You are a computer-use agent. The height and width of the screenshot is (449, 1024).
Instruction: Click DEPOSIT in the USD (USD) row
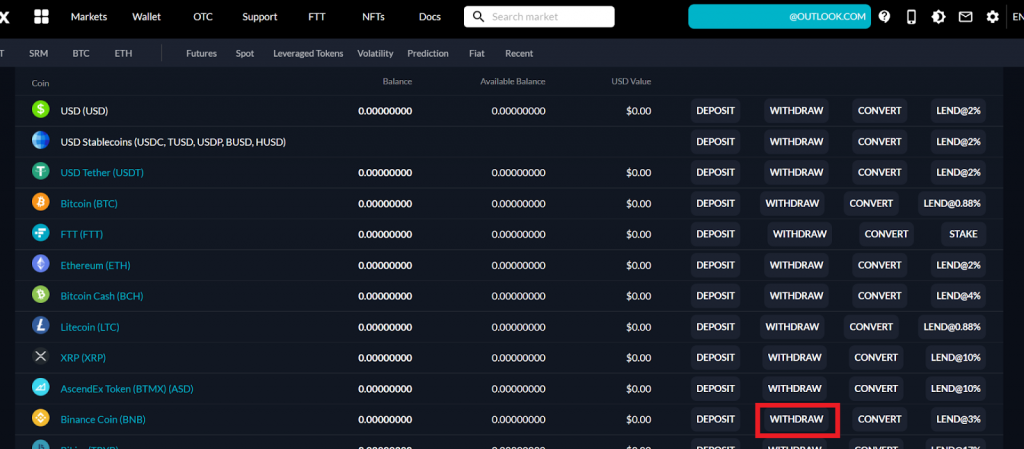716,110
